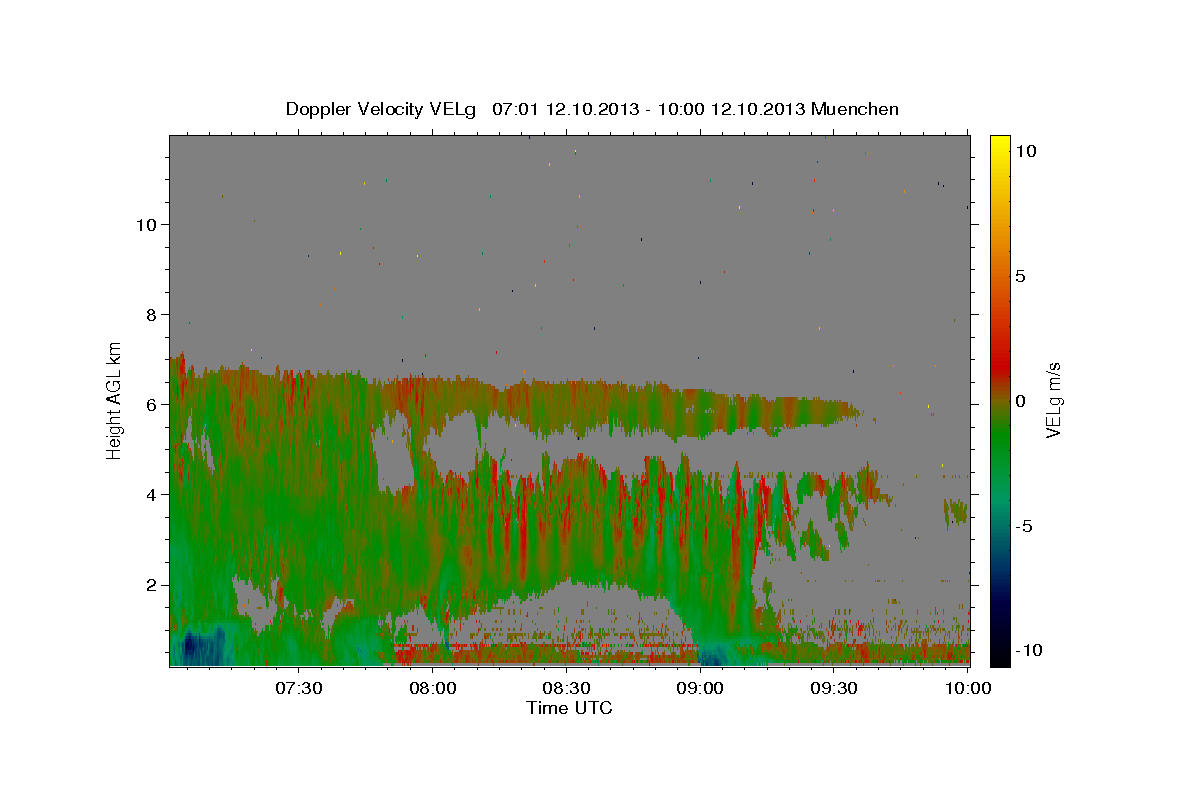Click the colorbar label -10
This screenshot has width=1200, height=800.
coord(1030,651)
